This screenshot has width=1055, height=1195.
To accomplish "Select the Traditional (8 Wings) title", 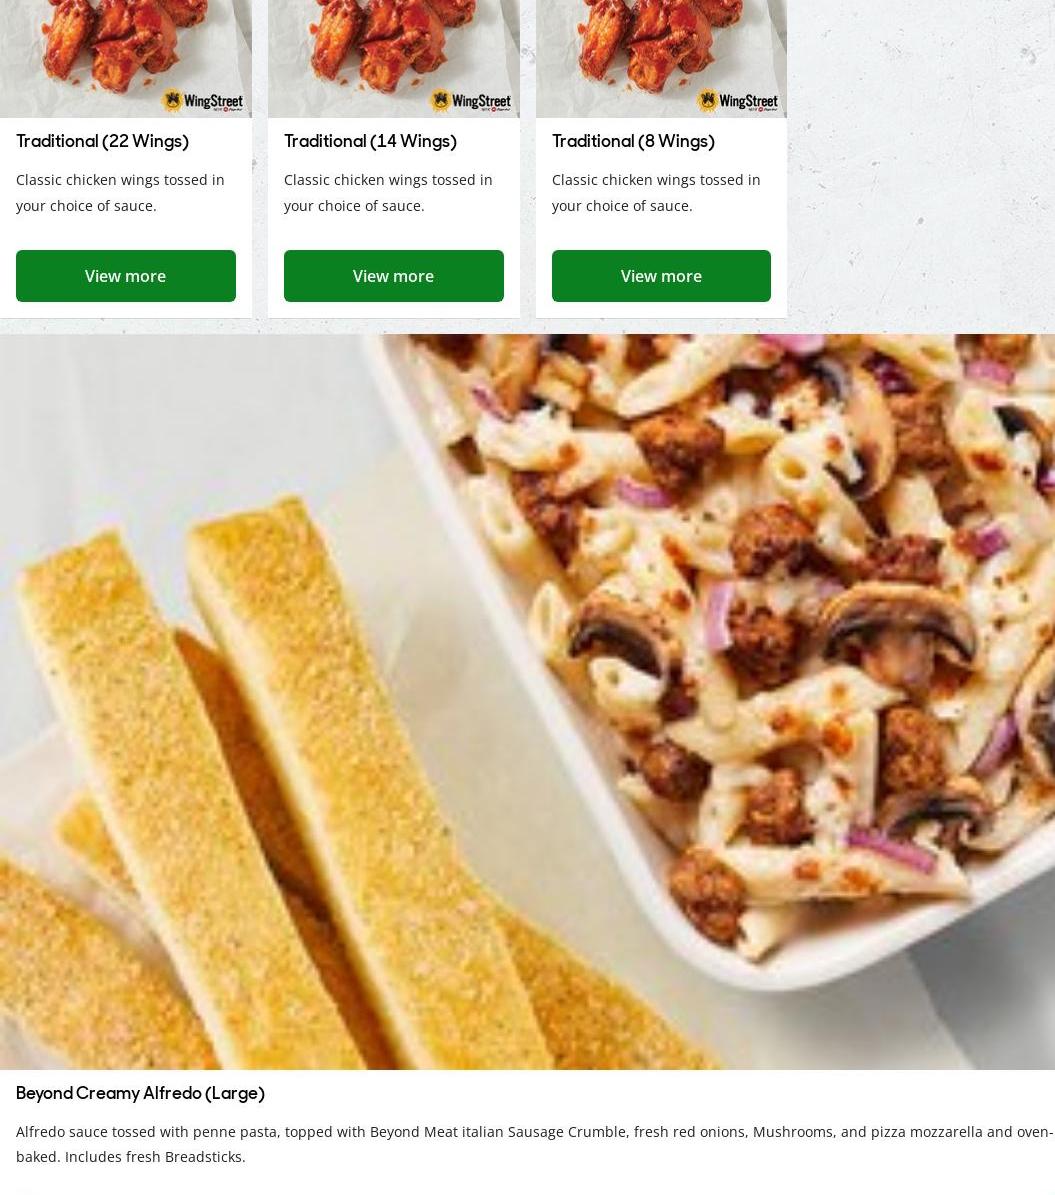I will 633,142.
